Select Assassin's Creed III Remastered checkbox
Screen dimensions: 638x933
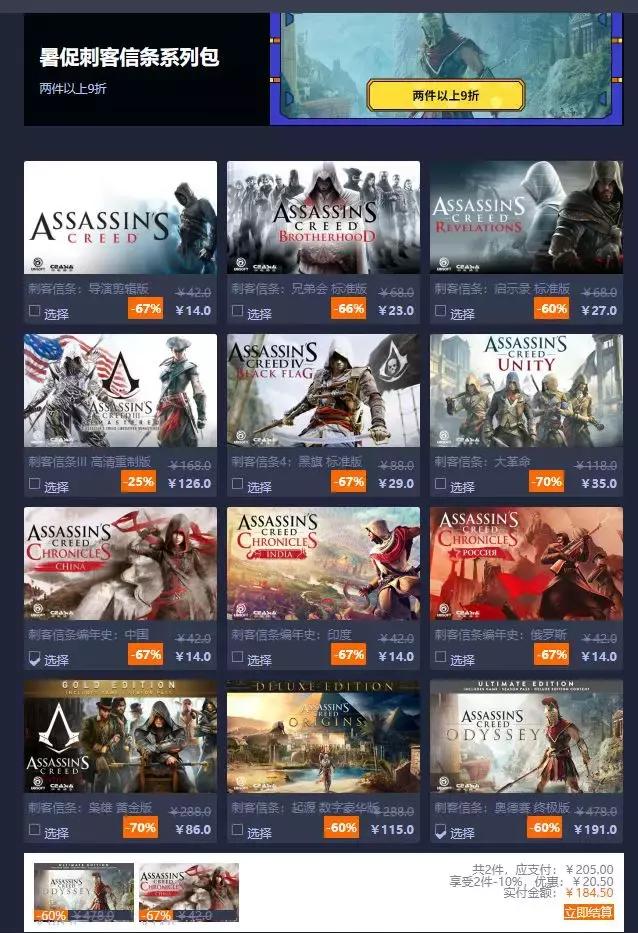click(x=35, y=484)
